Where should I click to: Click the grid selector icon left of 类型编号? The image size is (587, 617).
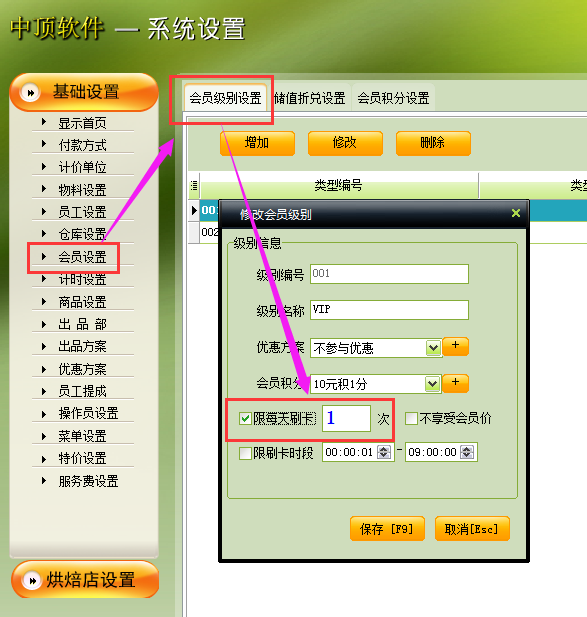tap(194, 185)
